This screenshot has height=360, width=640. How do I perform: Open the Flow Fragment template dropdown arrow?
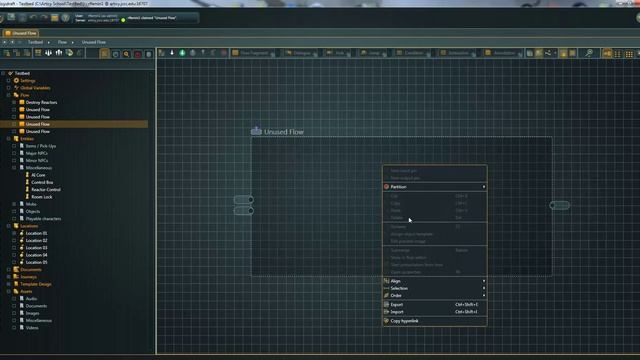(x=272, y=54)
